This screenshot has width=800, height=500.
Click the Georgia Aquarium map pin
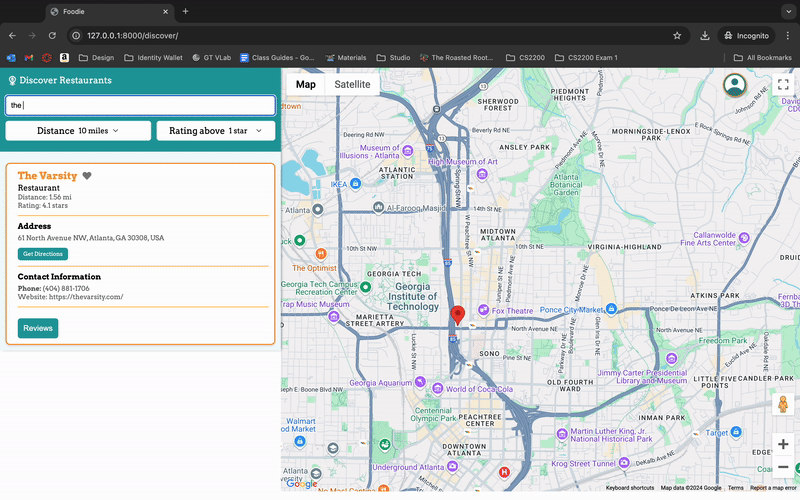point(420,382)
